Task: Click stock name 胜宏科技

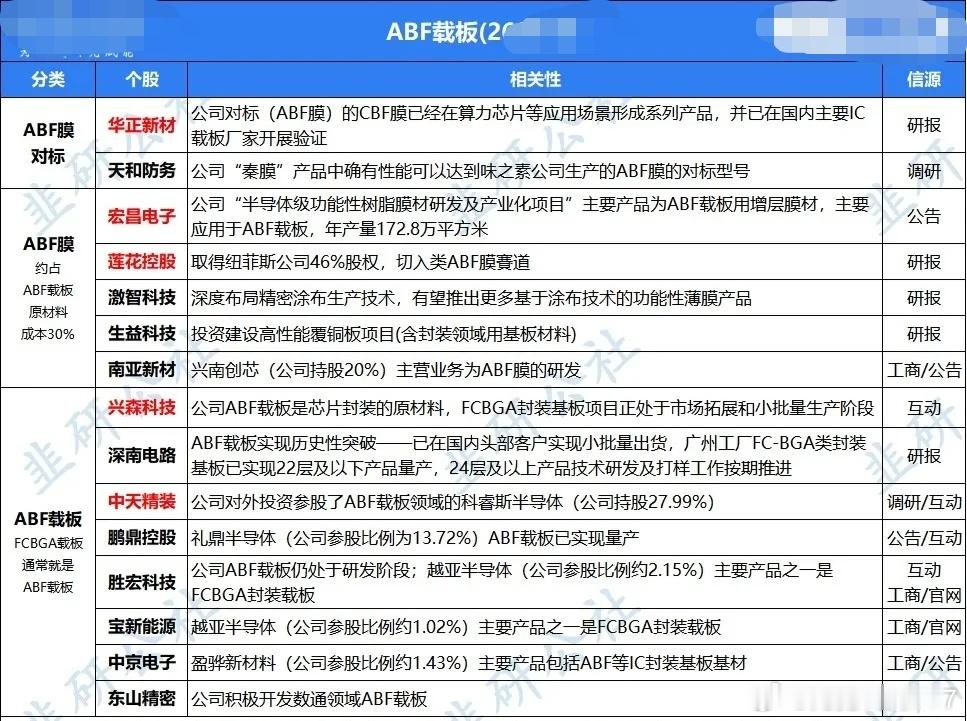Action: coord(142,582)
